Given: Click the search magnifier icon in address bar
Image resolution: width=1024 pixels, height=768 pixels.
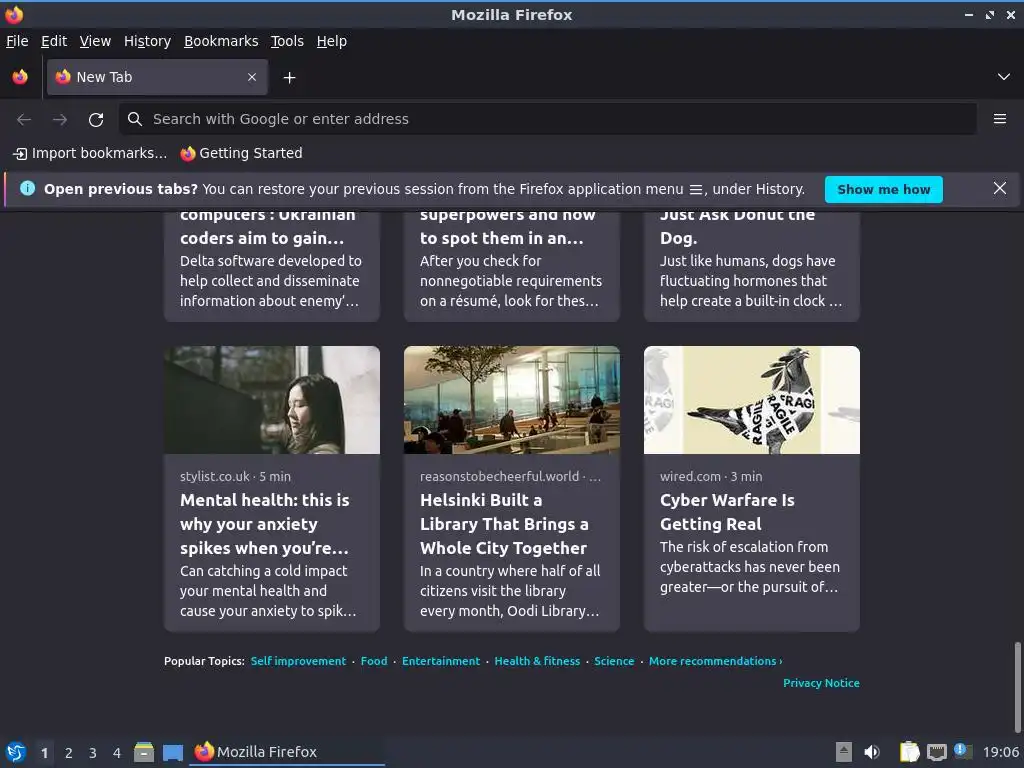Looking at the screenshot, I should 135,119.
